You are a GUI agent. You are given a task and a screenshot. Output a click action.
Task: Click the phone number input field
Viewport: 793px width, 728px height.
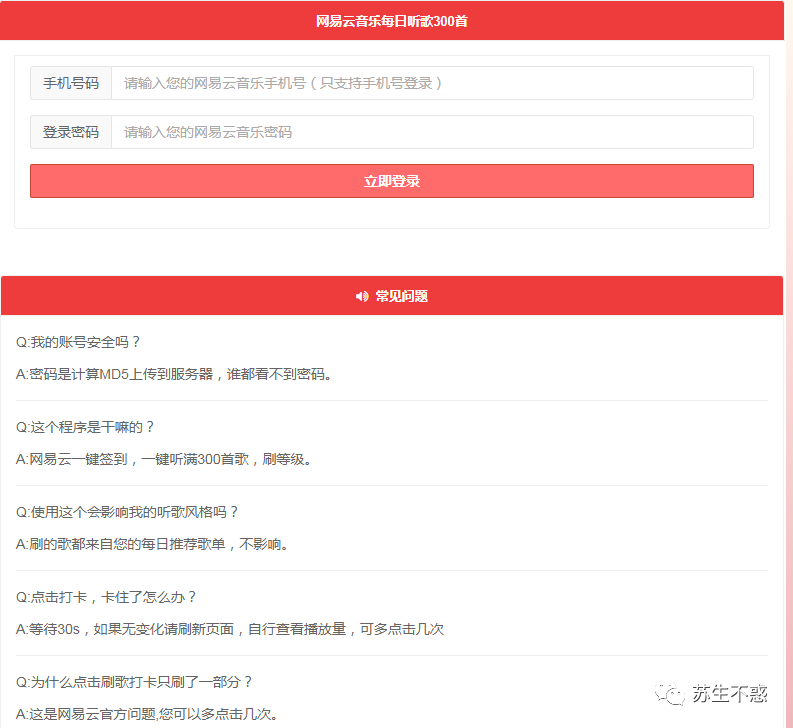(432, 83)
